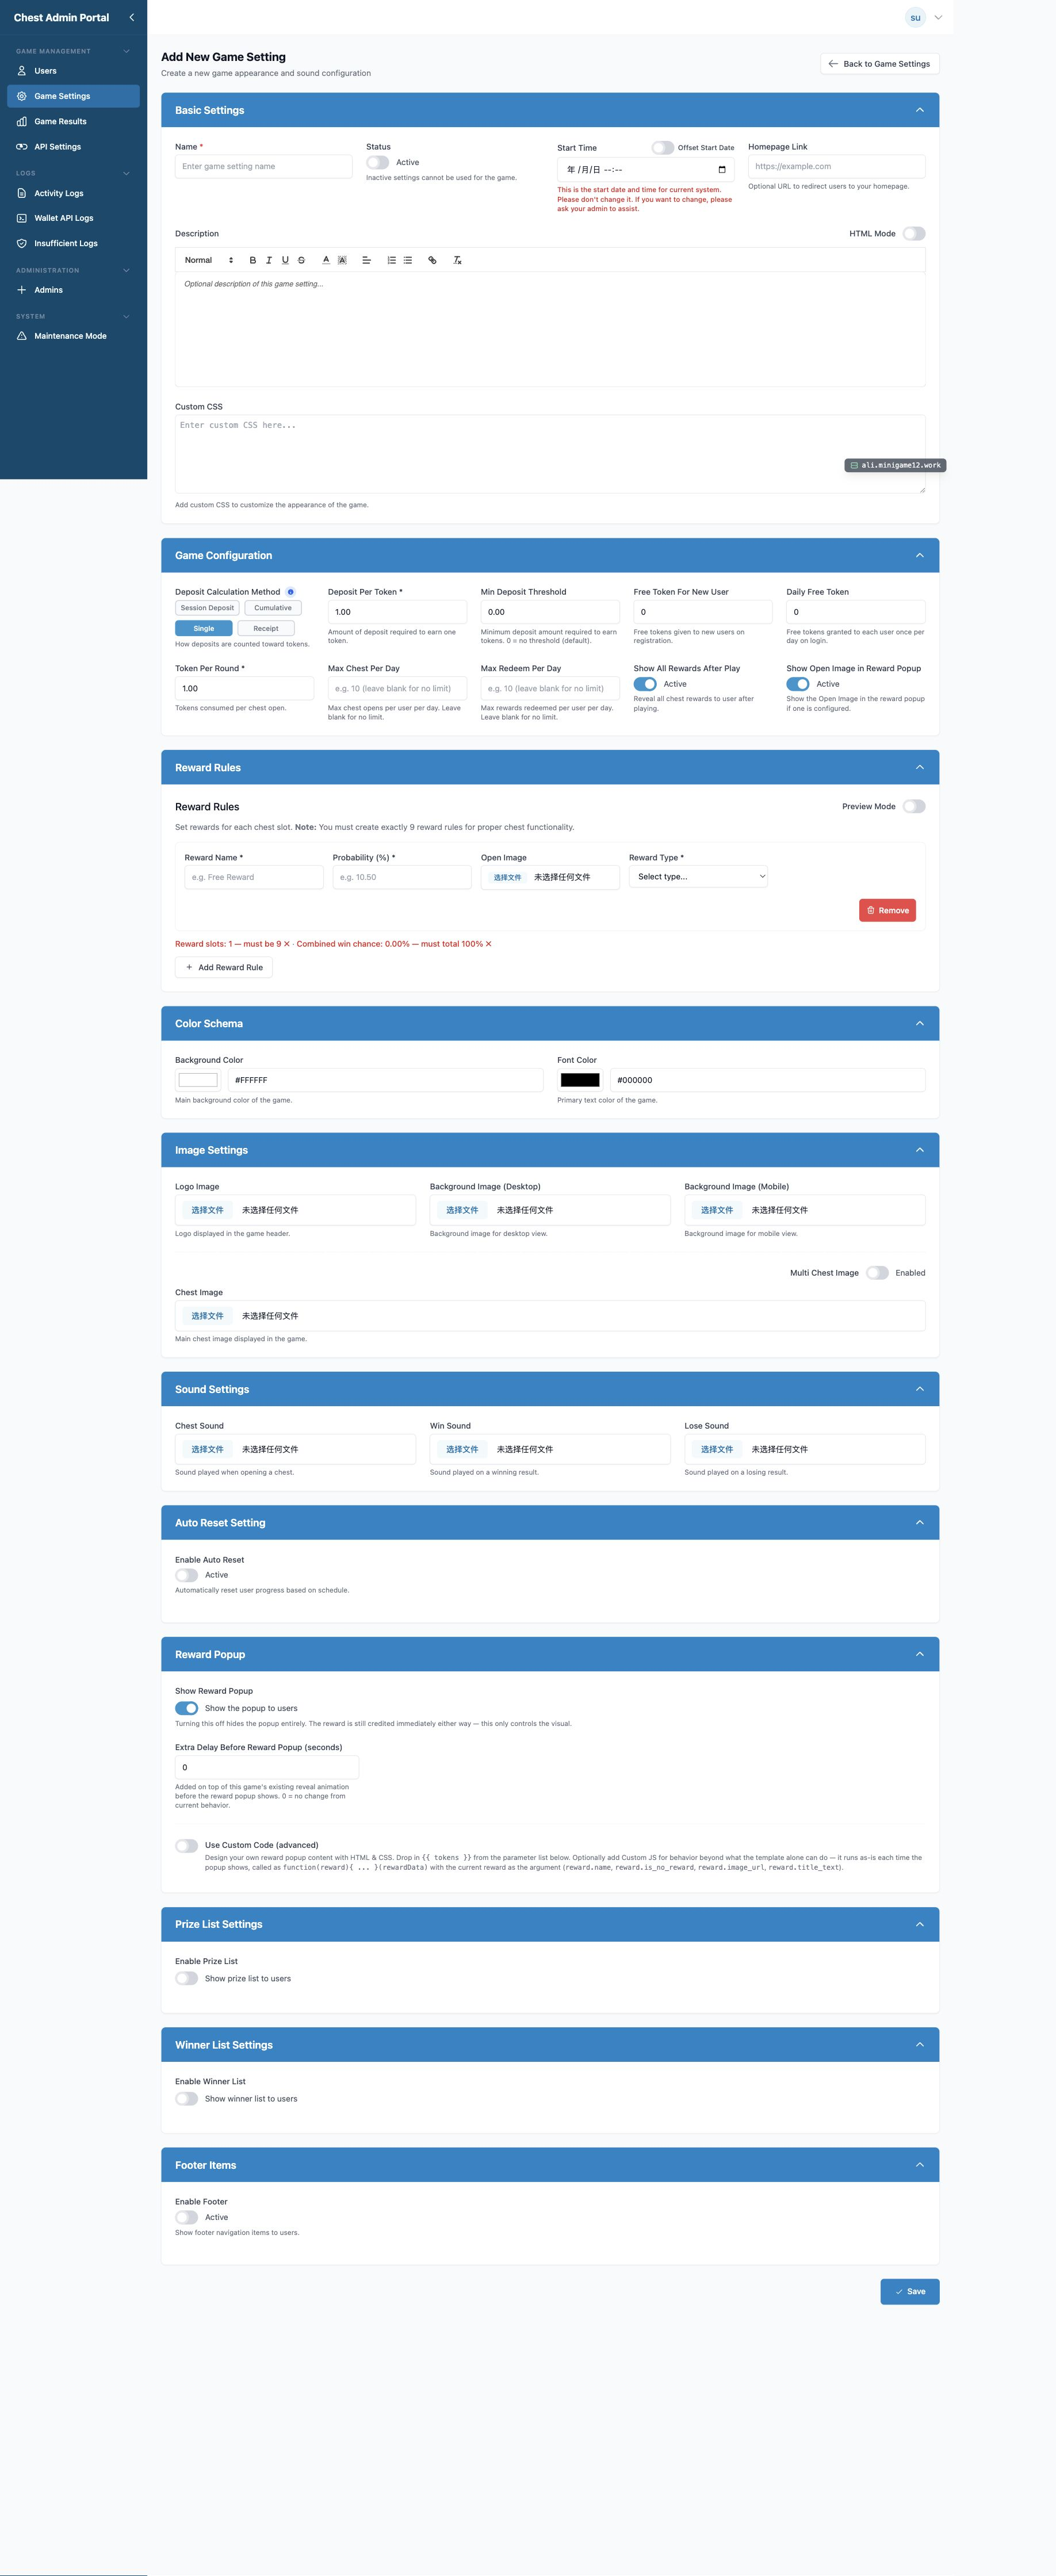Toggle Show Open Image in Reward Popup
This screenshot has width=1056, height=2576.
(x=798, y=684)
